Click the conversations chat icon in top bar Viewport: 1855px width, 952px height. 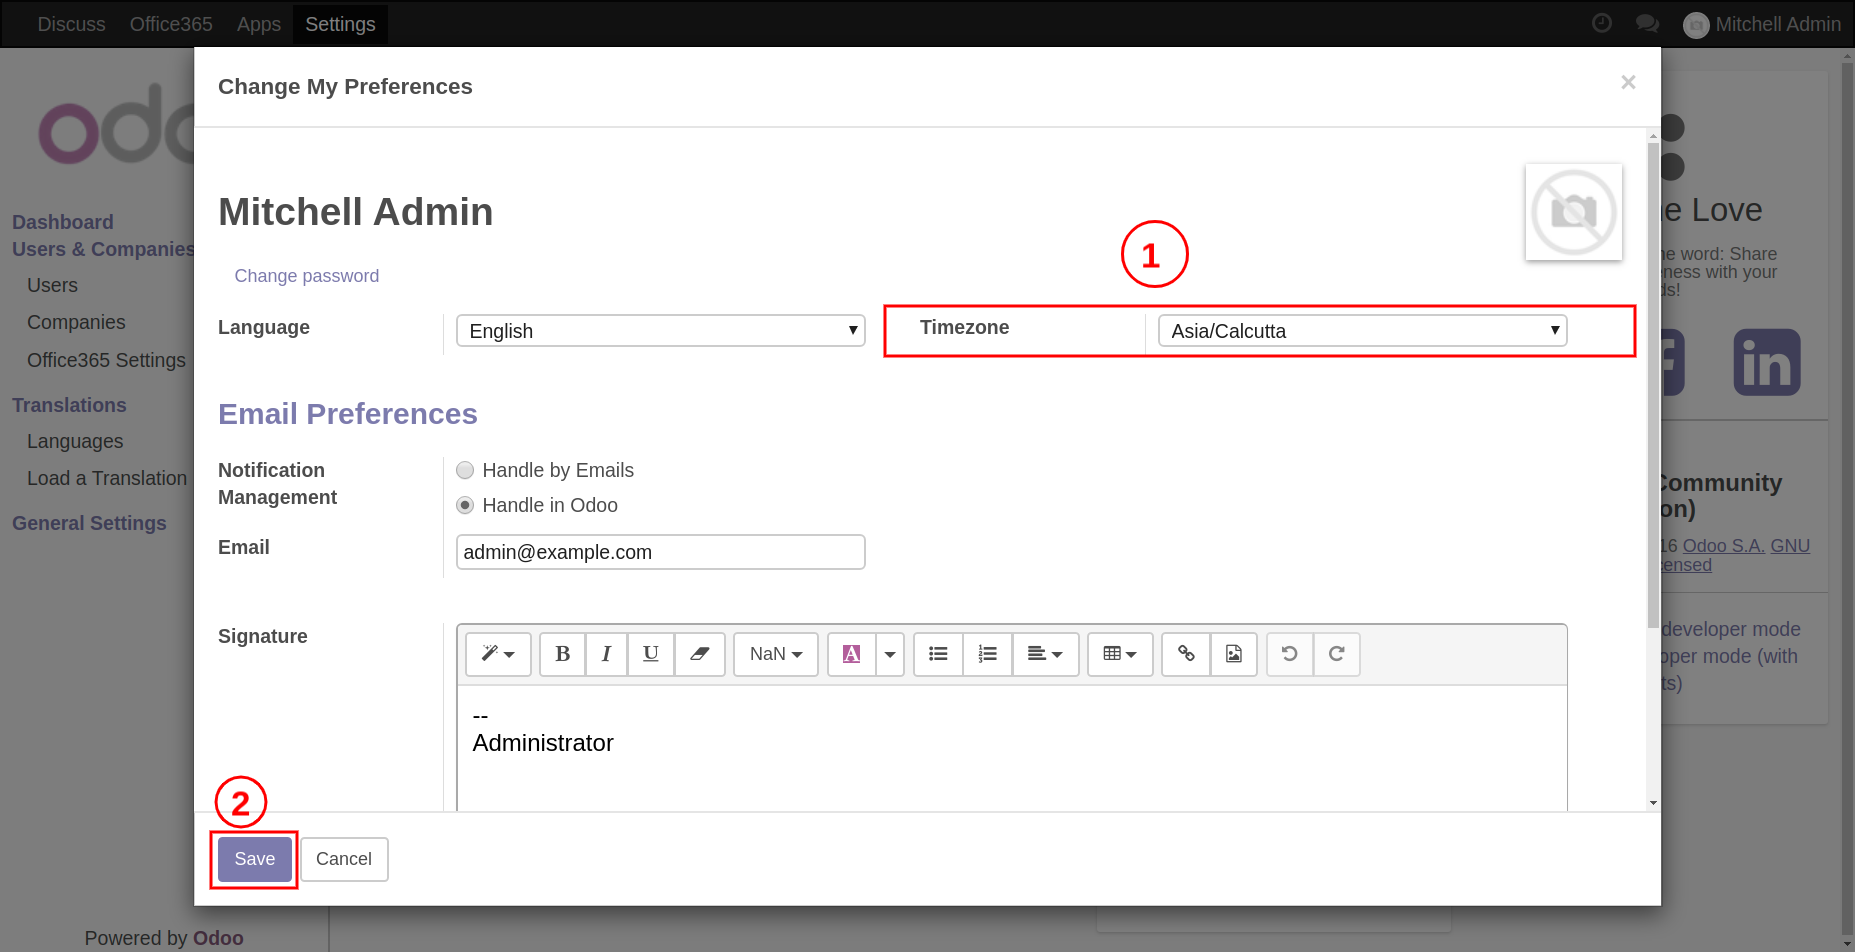(1647, 23)
